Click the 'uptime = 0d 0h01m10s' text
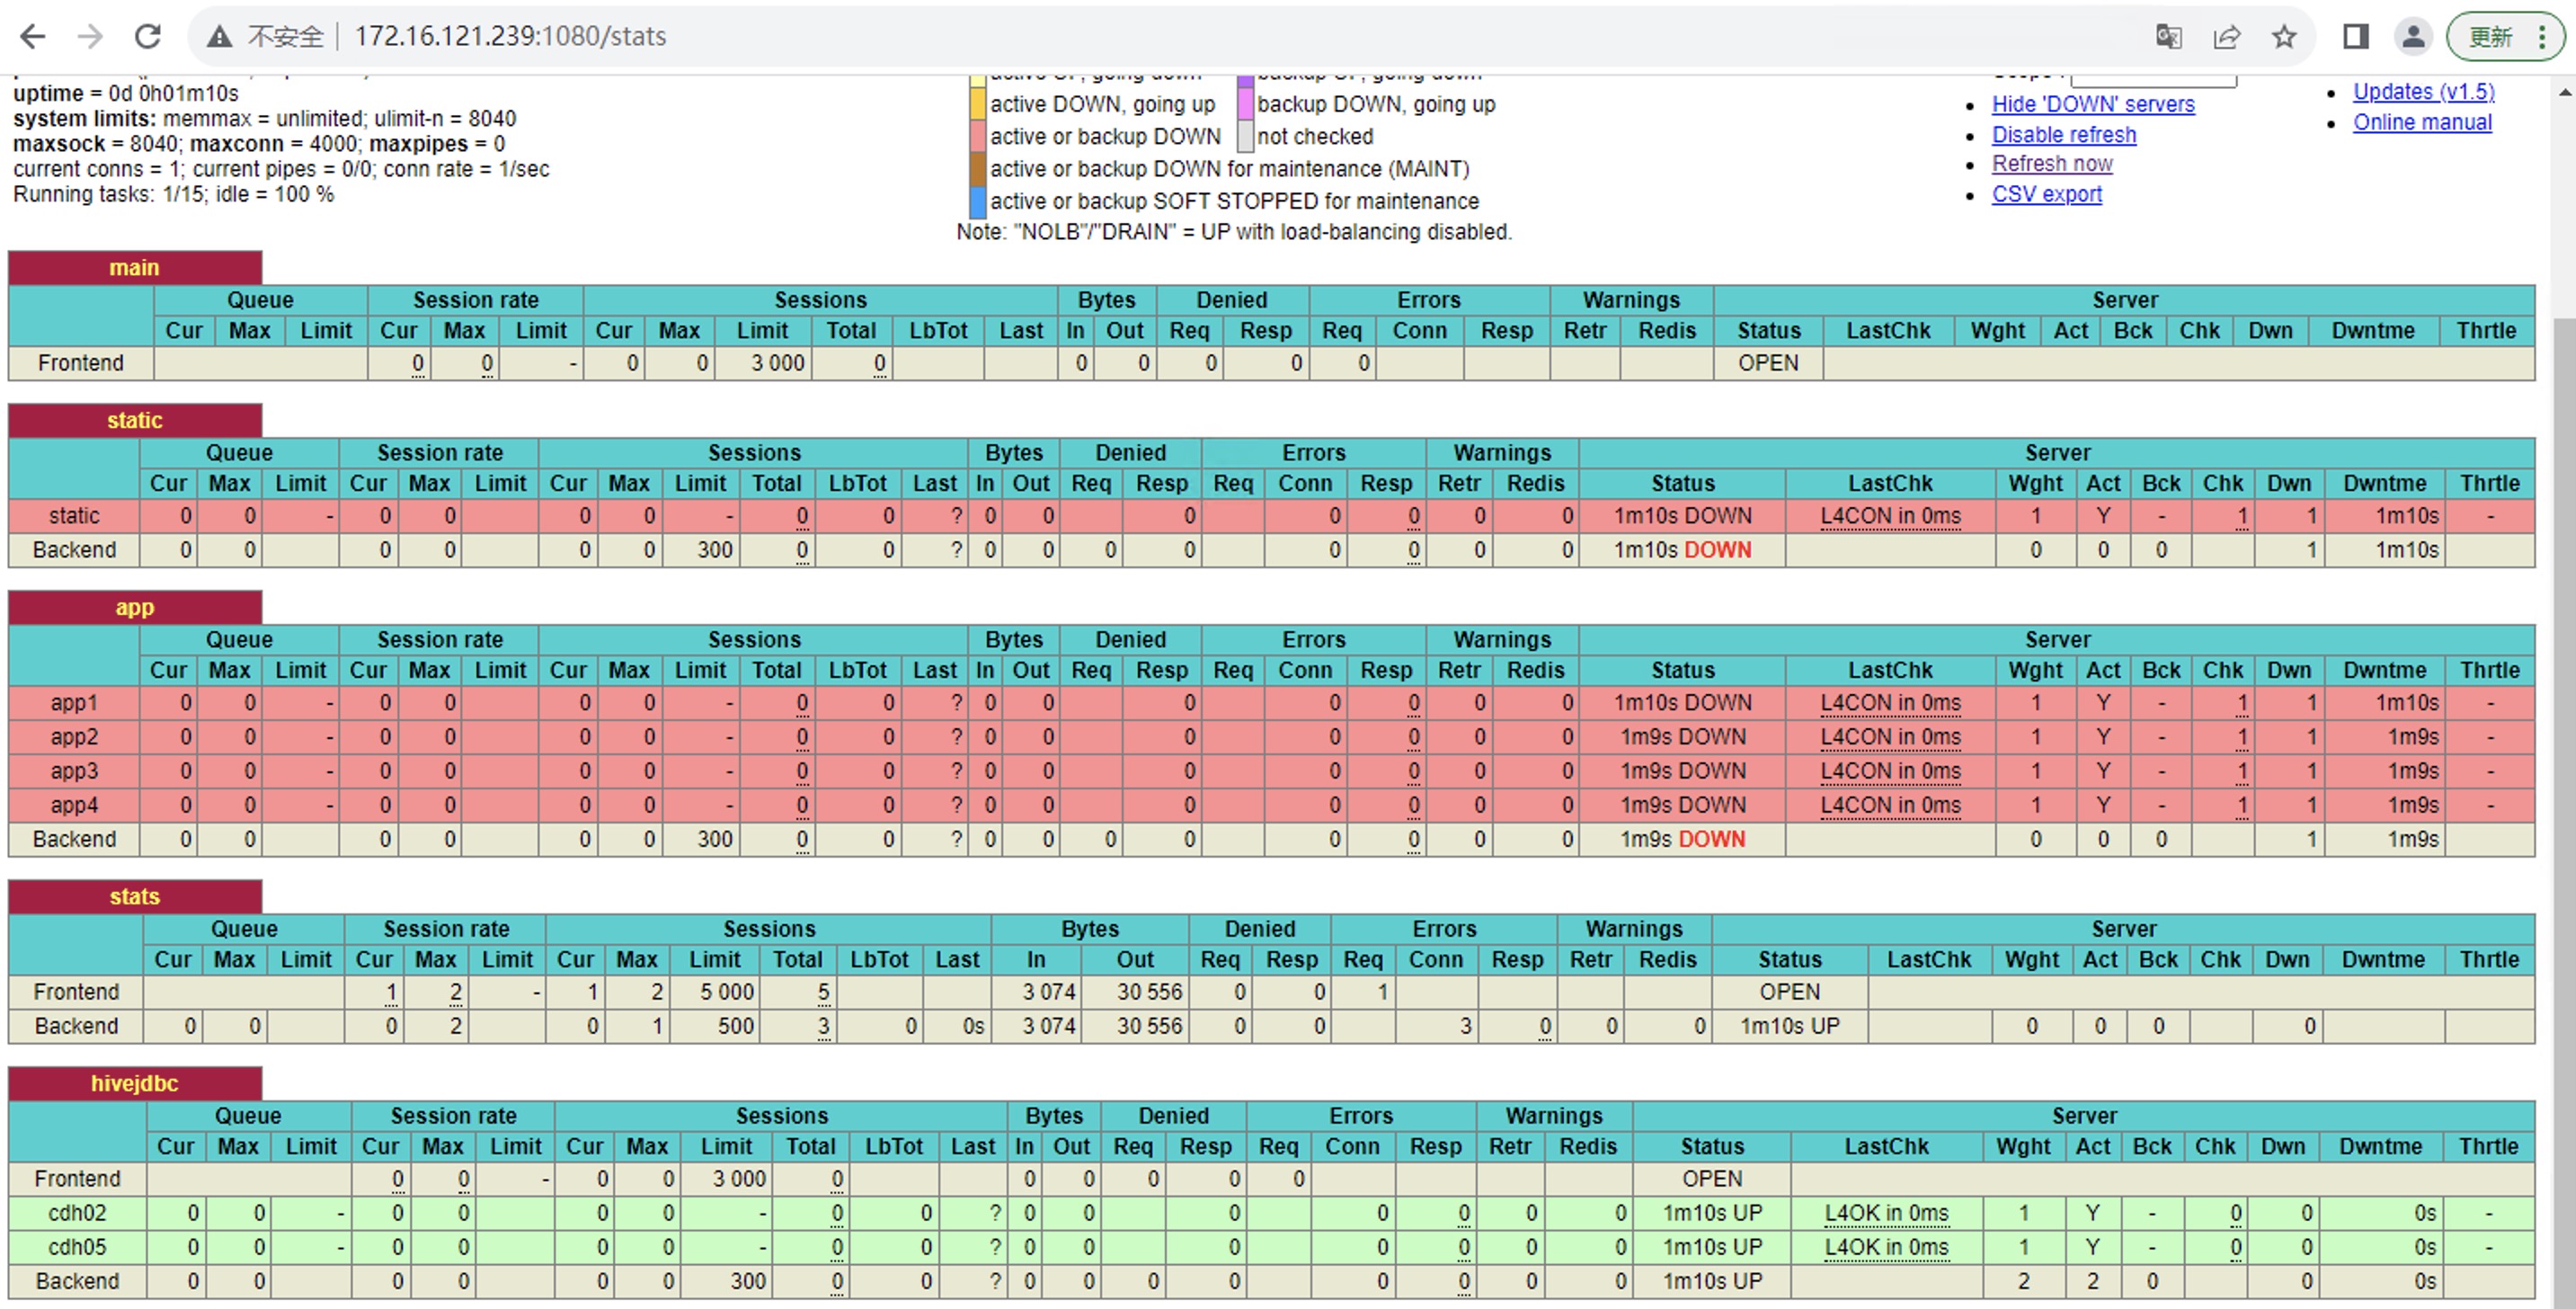The width and height of the screenshot is (2576, 1309). tap(126, 93)
